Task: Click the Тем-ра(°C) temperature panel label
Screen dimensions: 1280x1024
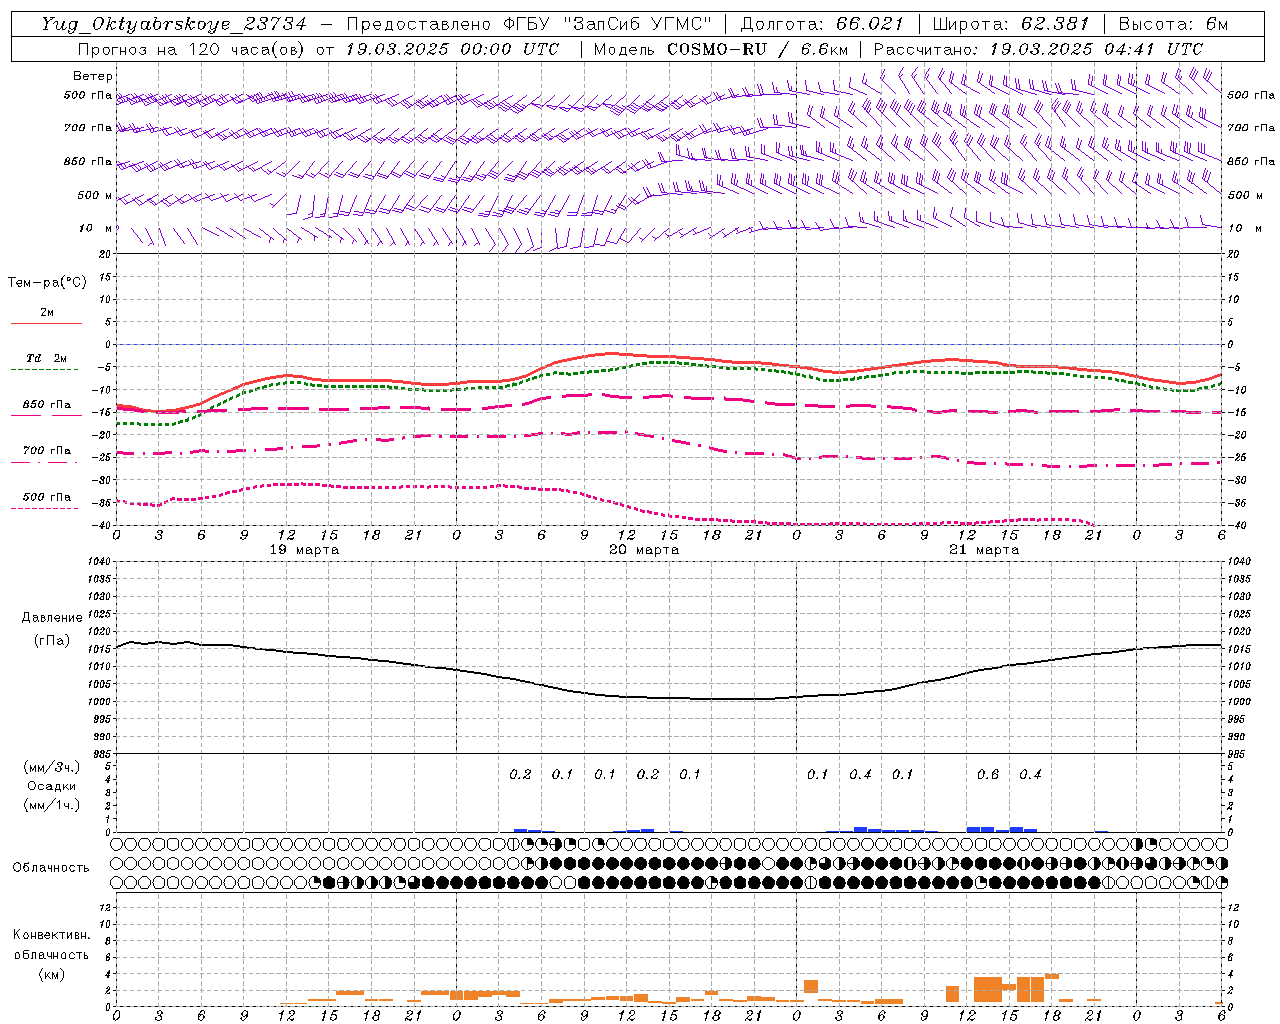Action: 47,282
